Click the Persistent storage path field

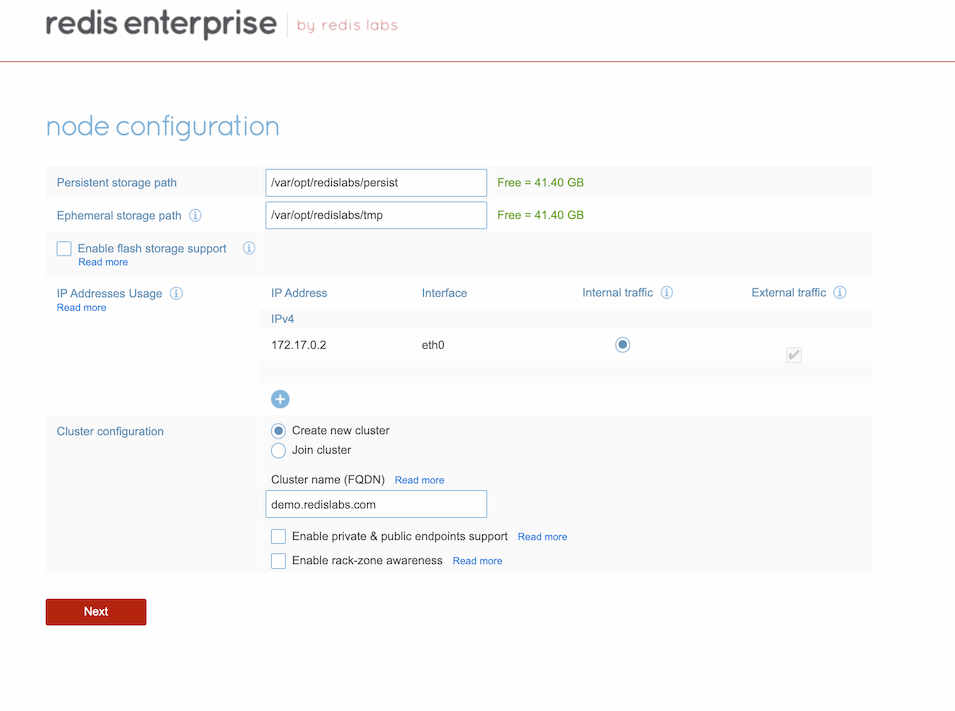coord(376,183)
